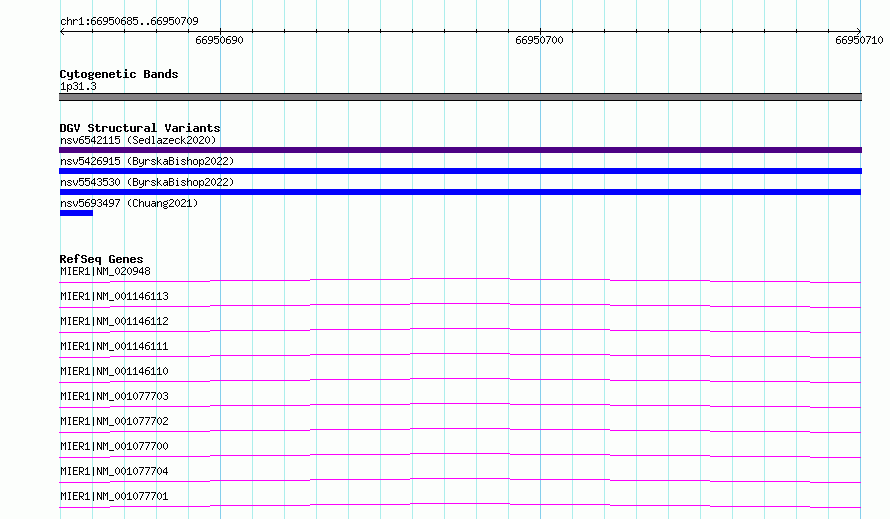Click the magenta intron line of NM_001146111
890x519 pixels.
(x=460, y=354)
